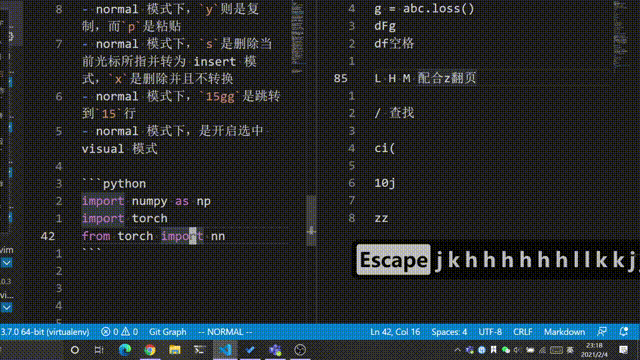Open Microsoft Teams from the taskbar

[x=275, y=350]
